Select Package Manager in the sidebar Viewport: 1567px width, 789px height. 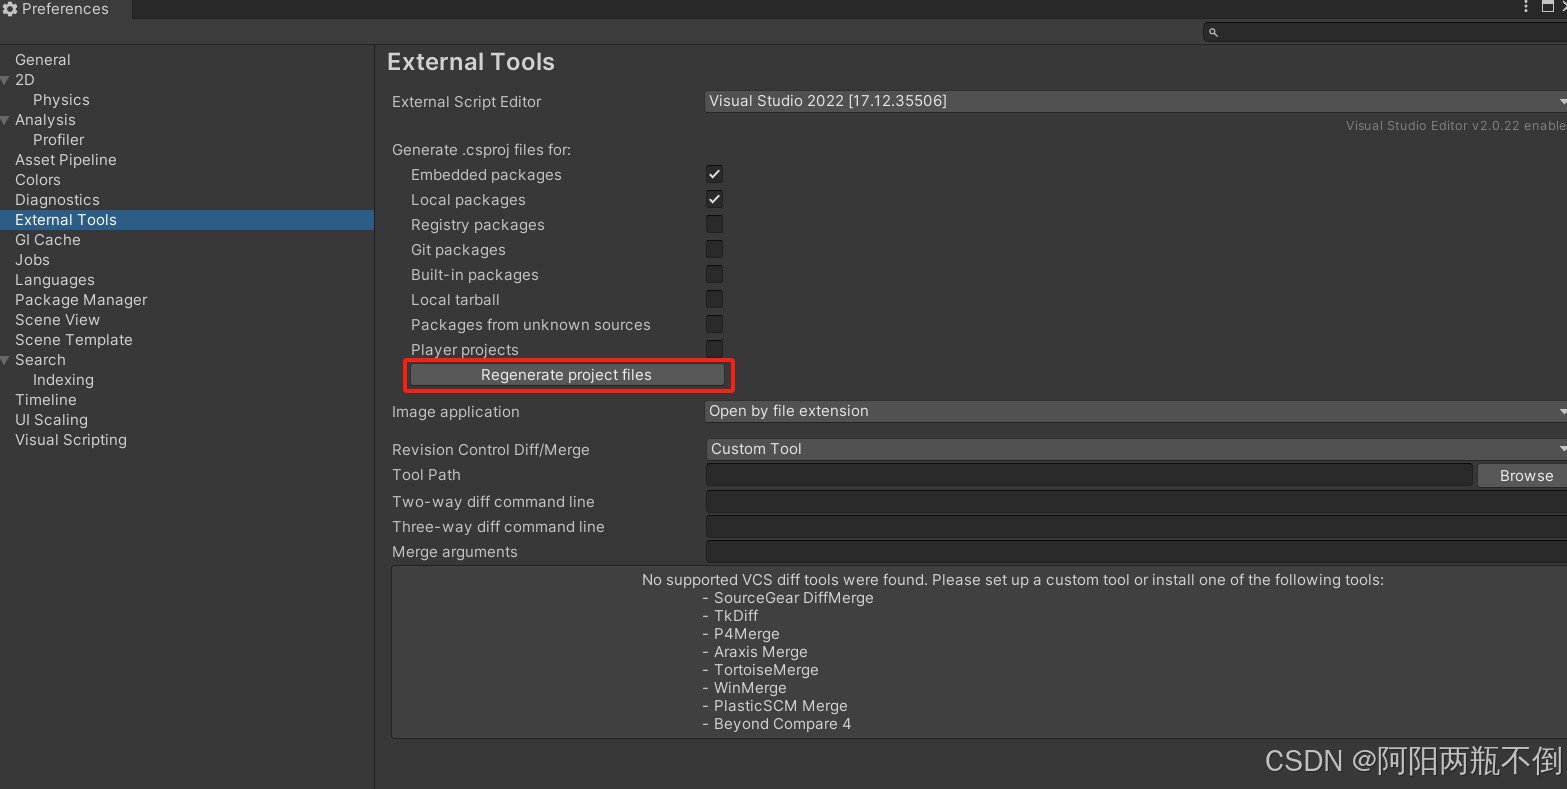coord(80,299)
